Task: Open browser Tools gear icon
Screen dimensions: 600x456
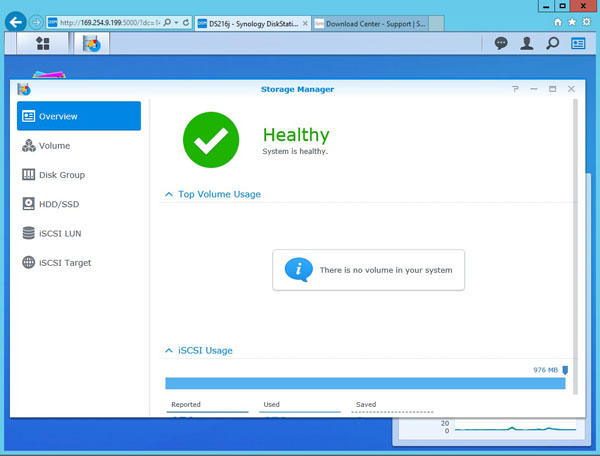Action: 586,22
